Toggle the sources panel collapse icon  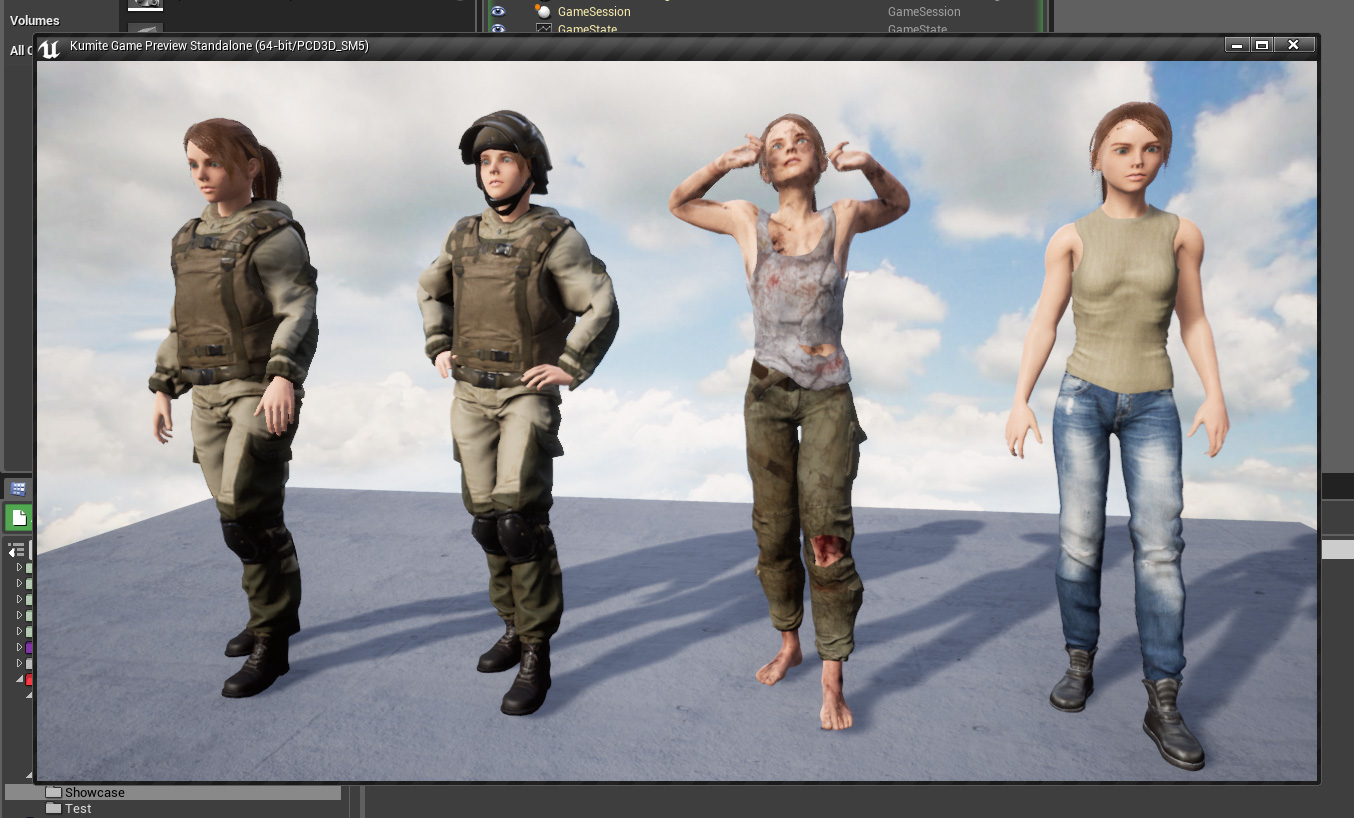[x=15, y=550]
